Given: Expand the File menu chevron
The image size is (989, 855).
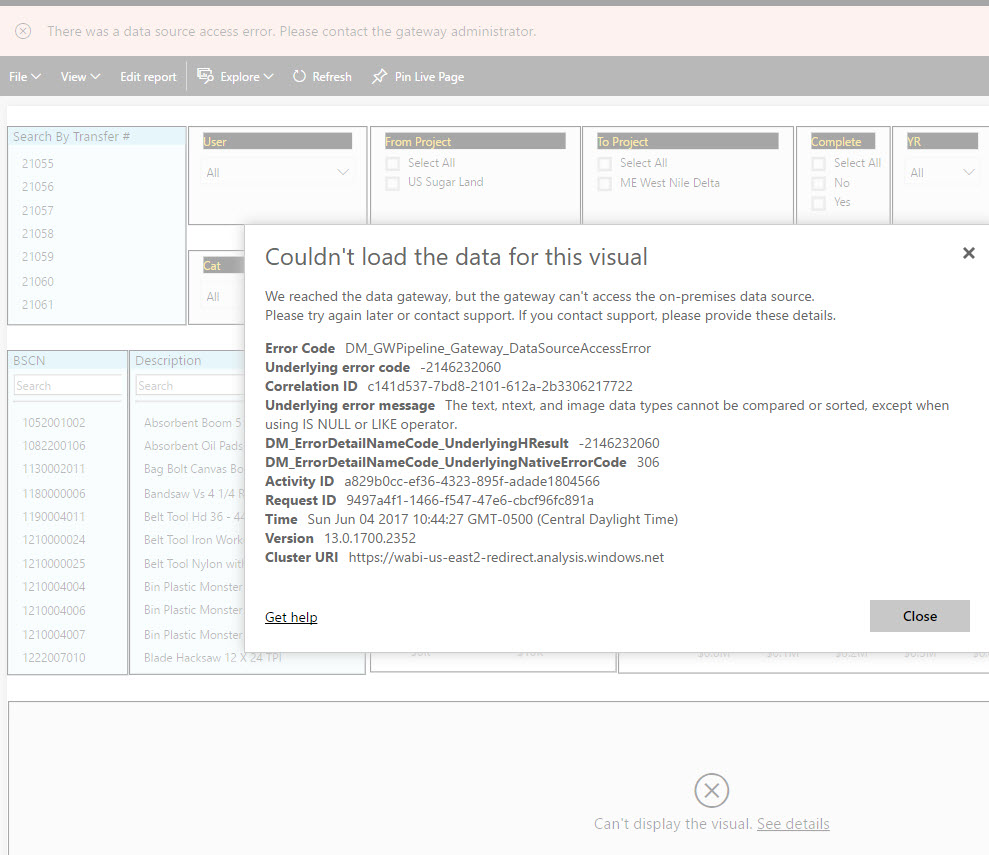Looking at the screenshot, I should (x=36, y=76).
